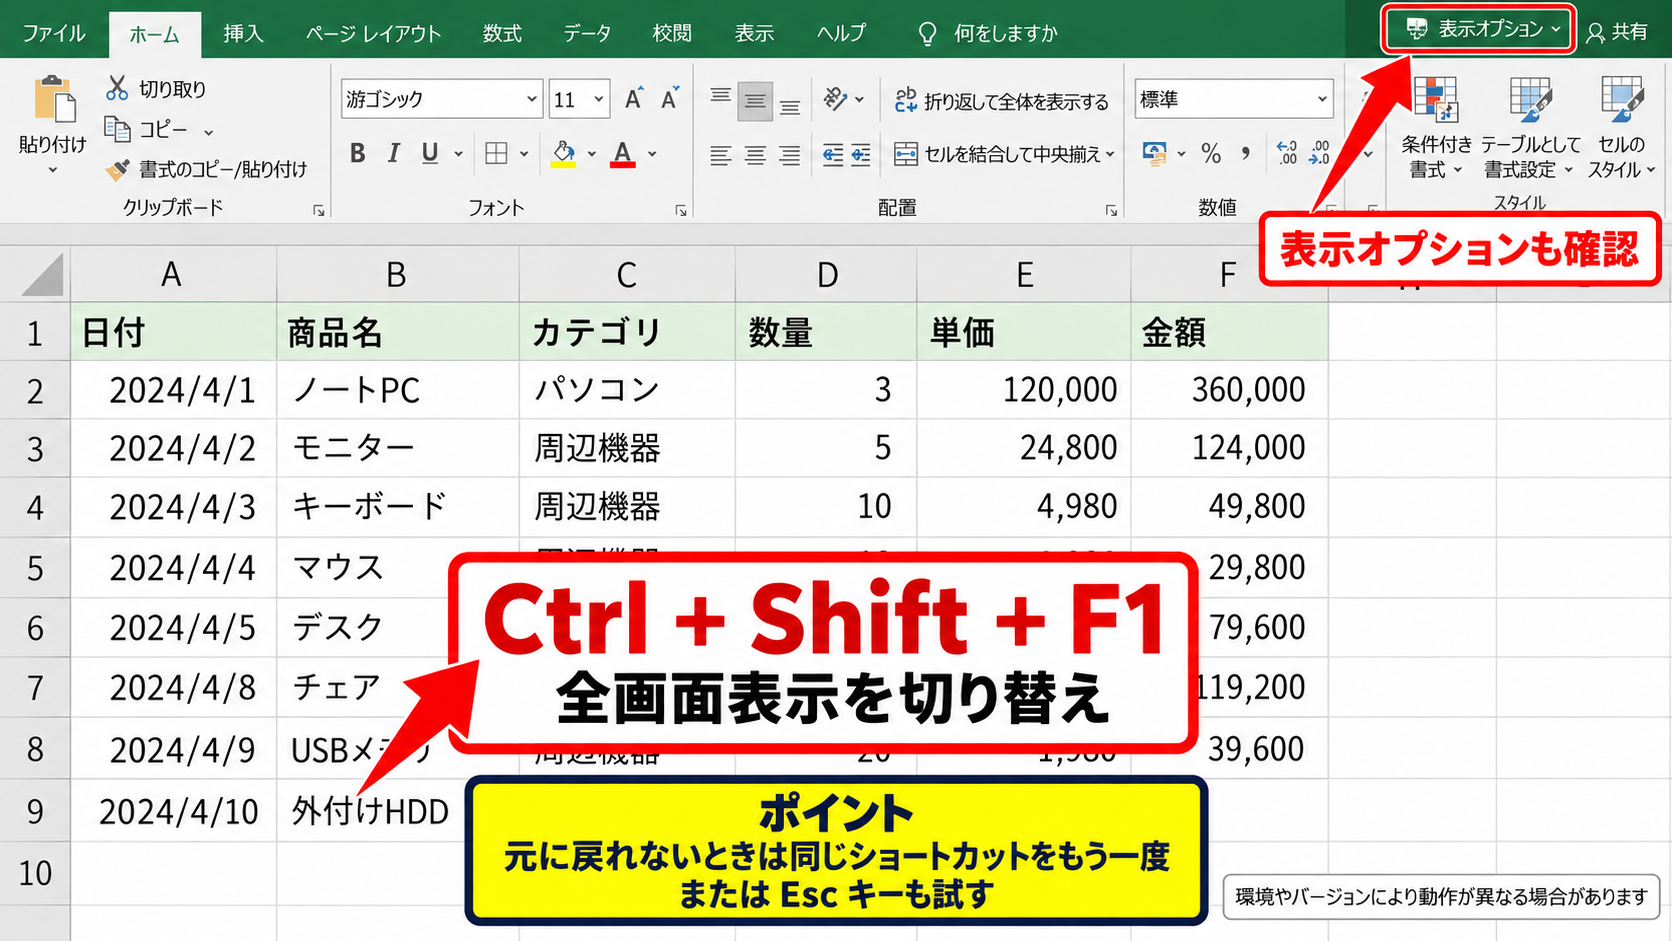Decrease font size with small A icon
1672x941 pixels.
[669, 98]
